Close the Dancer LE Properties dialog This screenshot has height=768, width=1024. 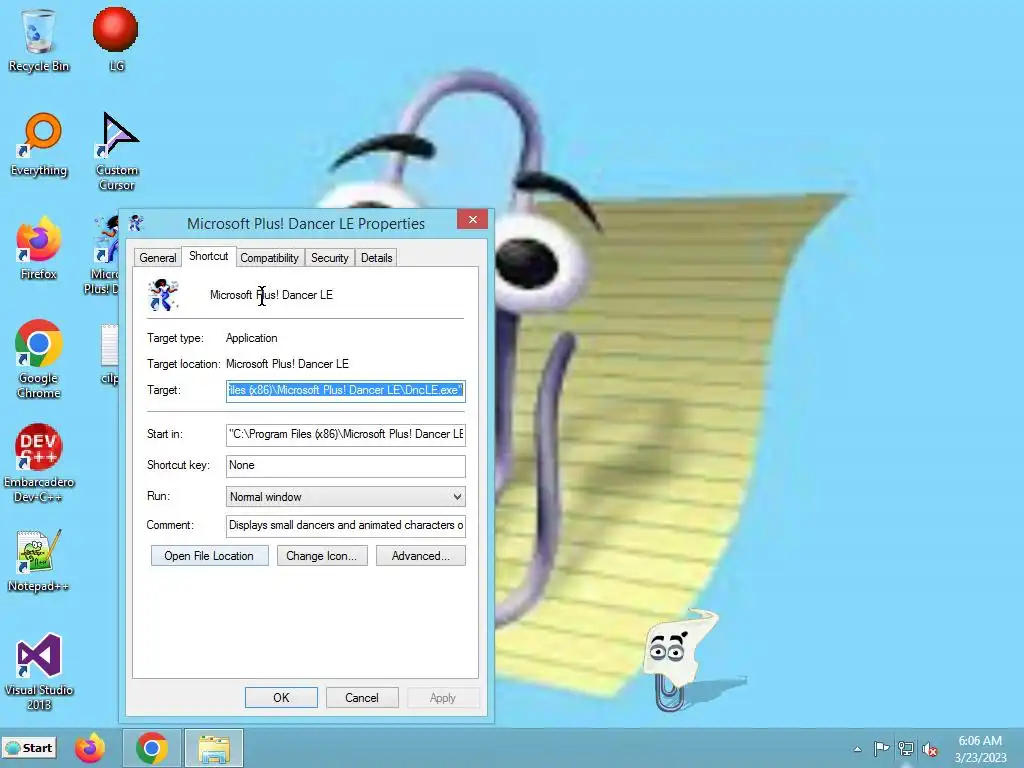tap(473, 219)
